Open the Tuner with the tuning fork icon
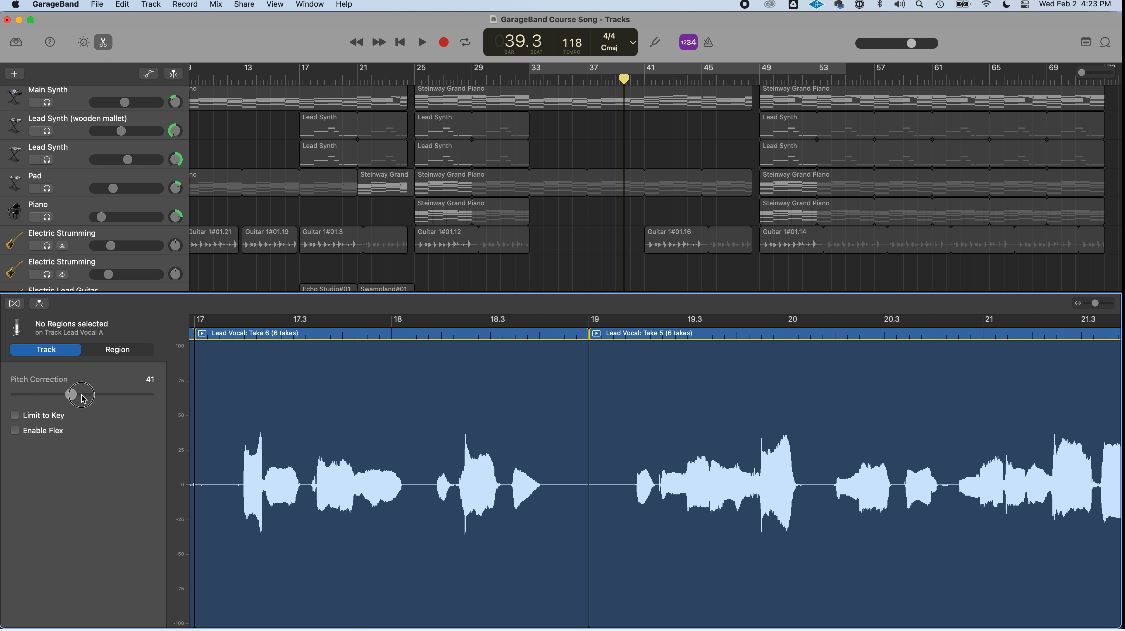The height and width of the screenshot is (631, 1125). 654,42
